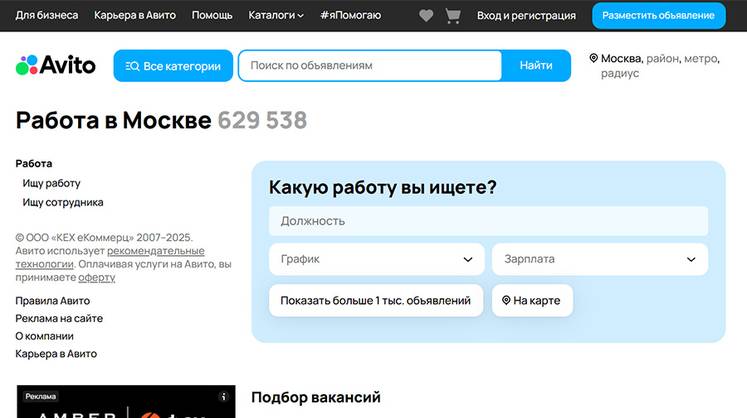
Task: Open Помощь in top menu
Action: coord(212,15)
